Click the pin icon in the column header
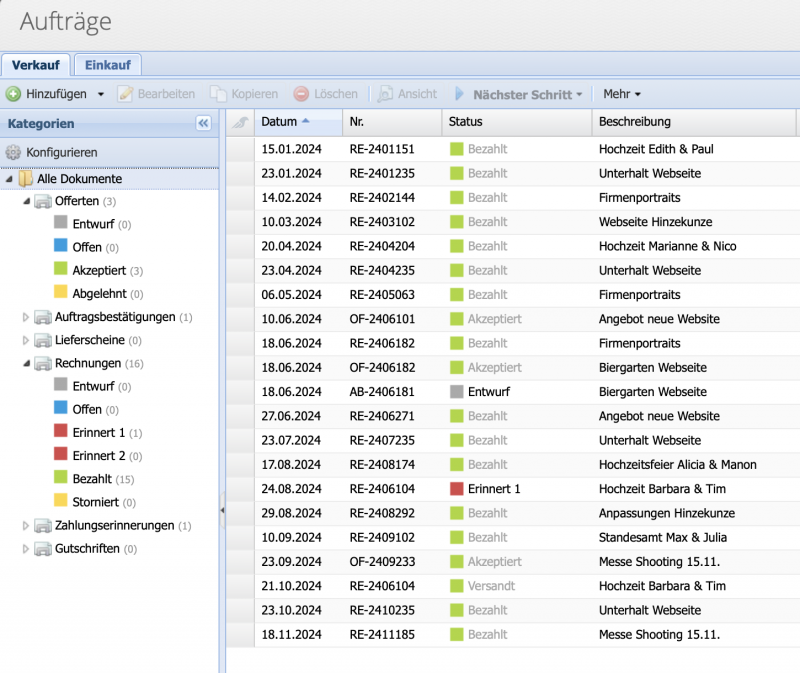This screenshot has width=800, height=673. [240, 122]
